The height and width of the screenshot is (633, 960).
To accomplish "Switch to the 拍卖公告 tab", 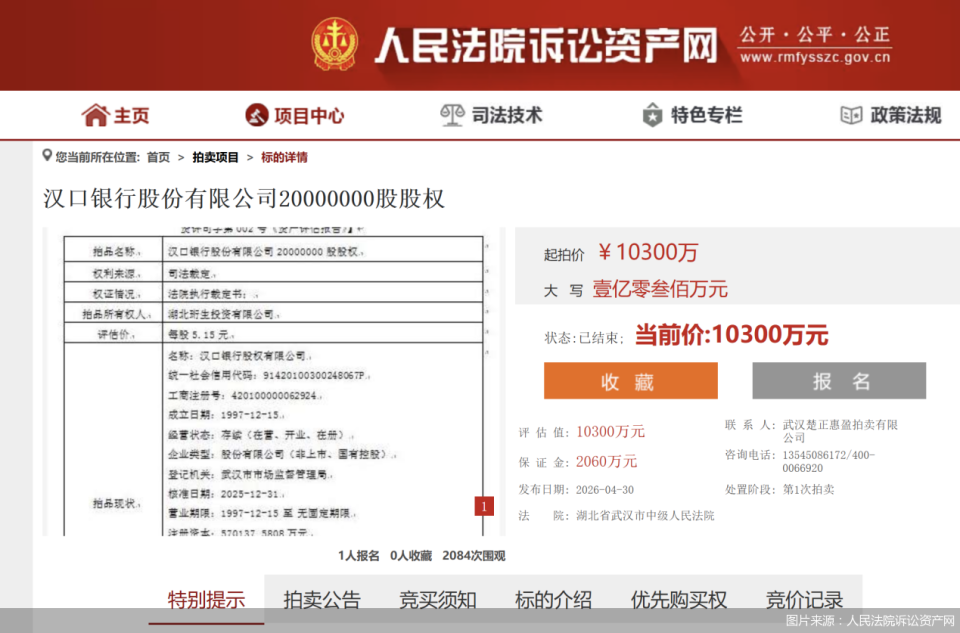I will coord(322,600).
